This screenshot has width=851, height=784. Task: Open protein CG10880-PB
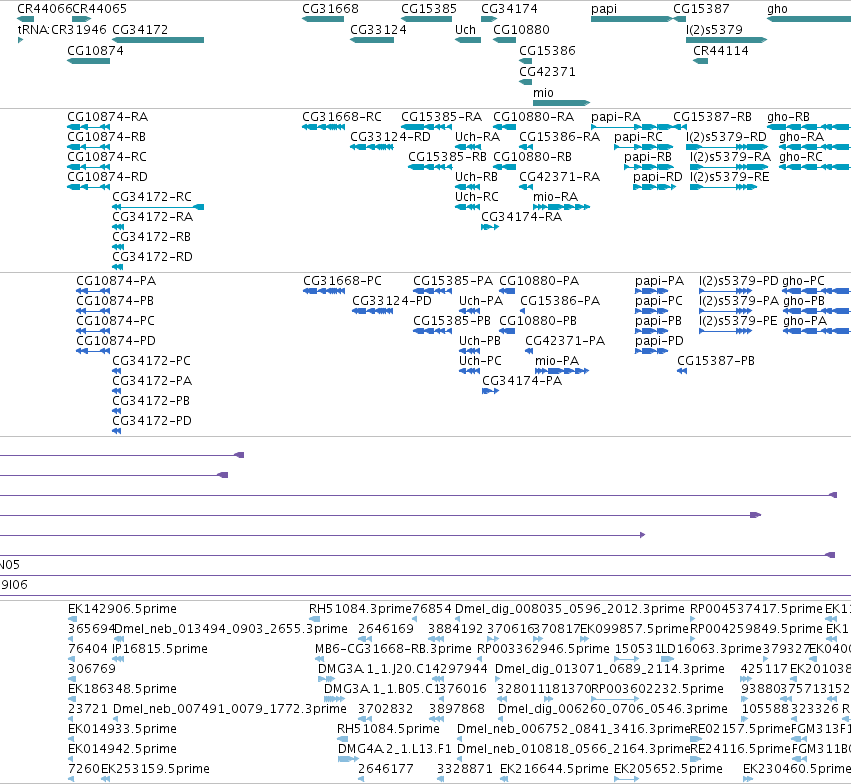click(x=538, y=321)
